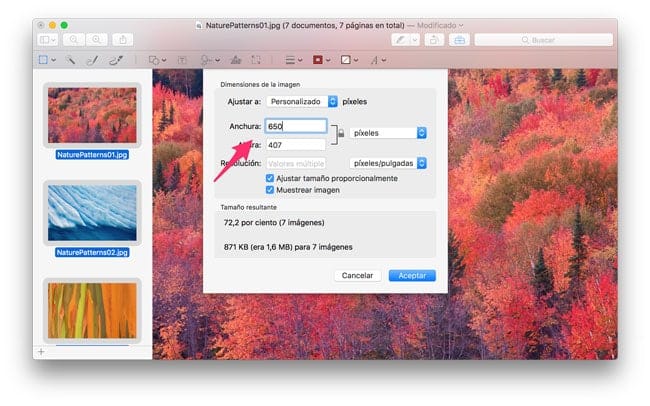Open the fill color swatch menu
The height and width of the screenshot is (406, 650).
point(349,60)
